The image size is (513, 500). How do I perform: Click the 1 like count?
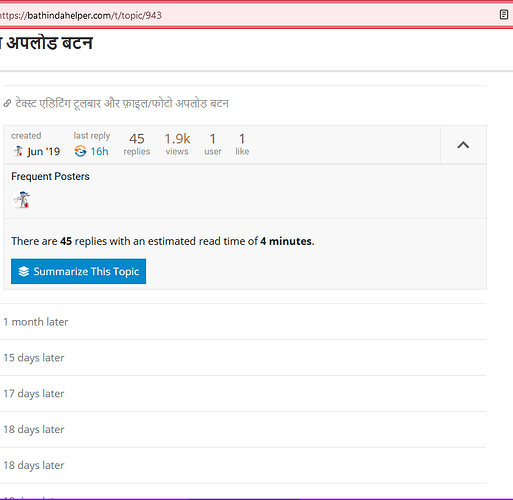(x=242, y=144)
